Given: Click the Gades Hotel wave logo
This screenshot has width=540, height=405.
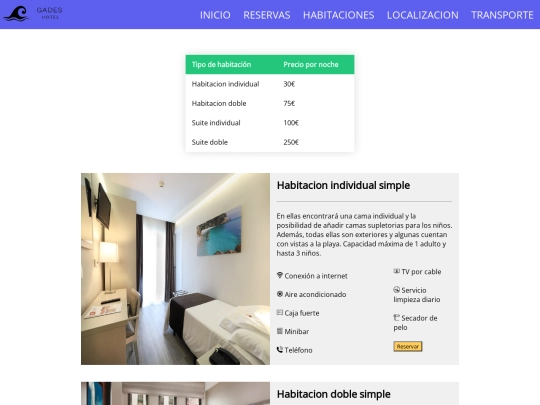Looking at the screenshot, I should (x=16, y=14).
